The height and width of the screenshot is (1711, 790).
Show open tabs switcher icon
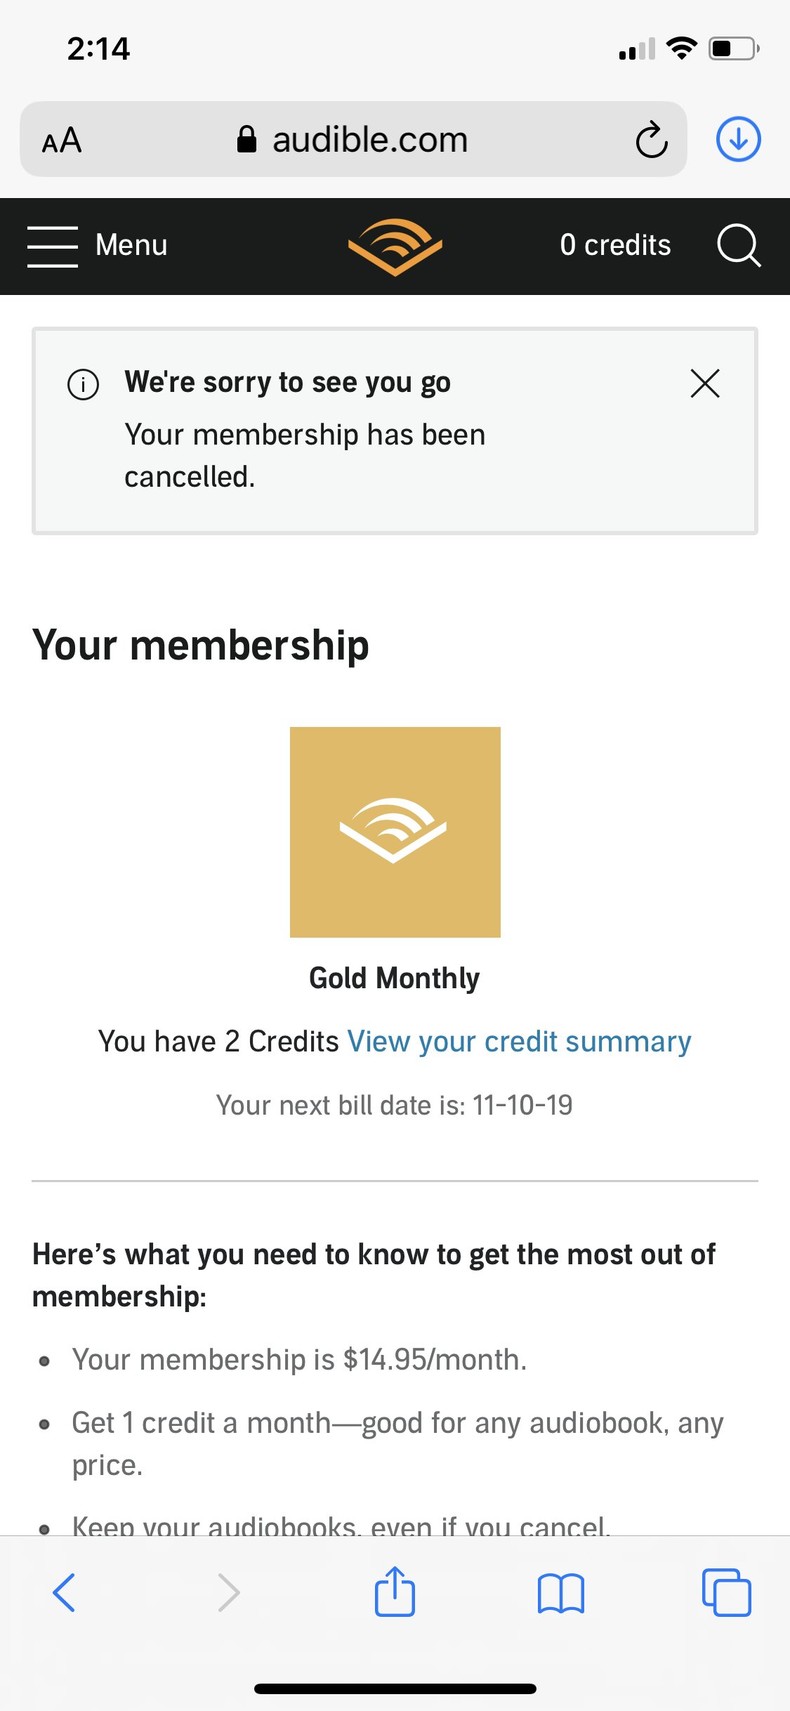726,1592
